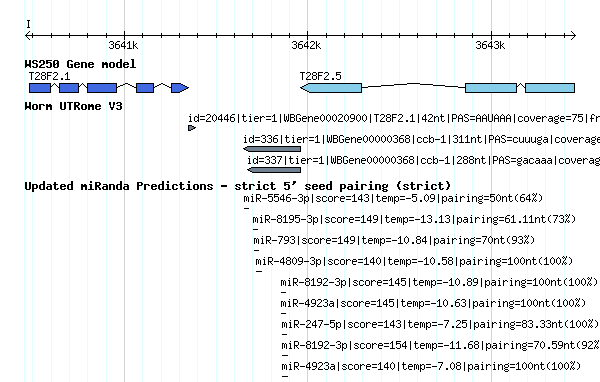Open Updated miRanda Predictions track heading
This screenshot has width=600, height=382.
coord(238,186)
